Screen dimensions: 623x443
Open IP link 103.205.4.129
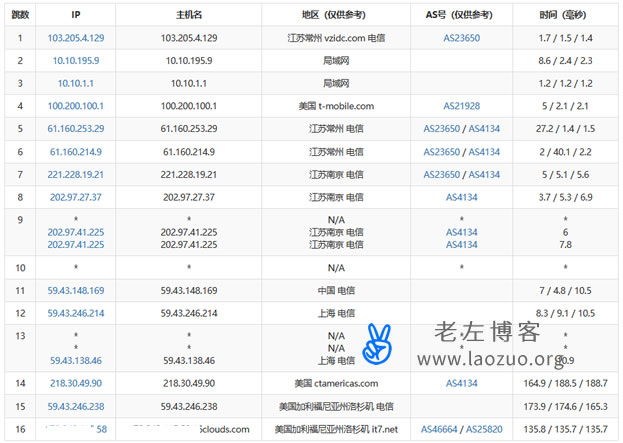(76, 37)
